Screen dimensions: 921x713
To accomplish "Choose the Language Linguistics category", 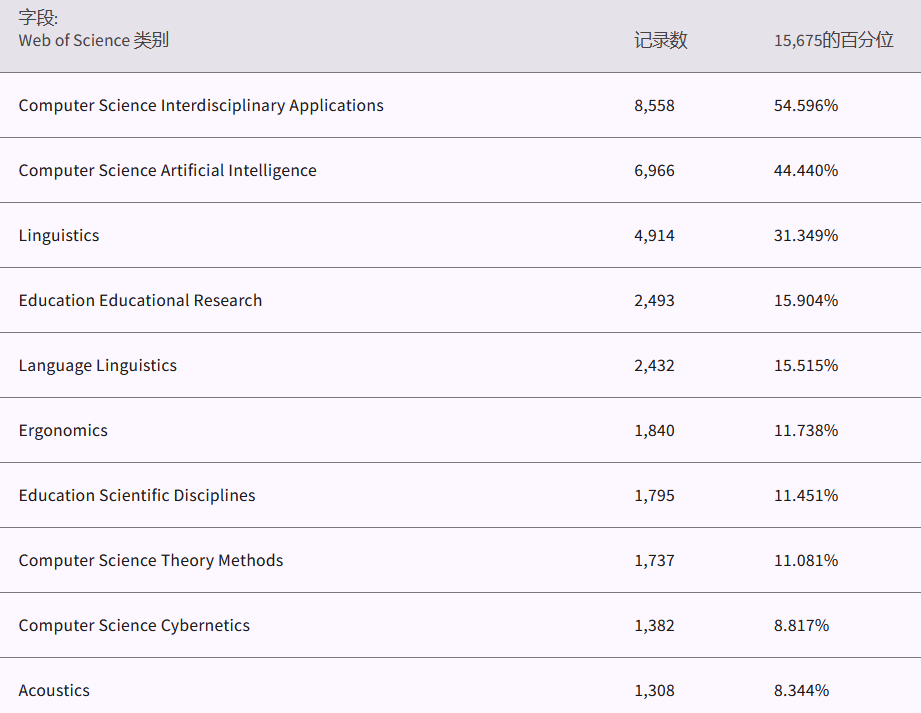I will tap(97, 365).
